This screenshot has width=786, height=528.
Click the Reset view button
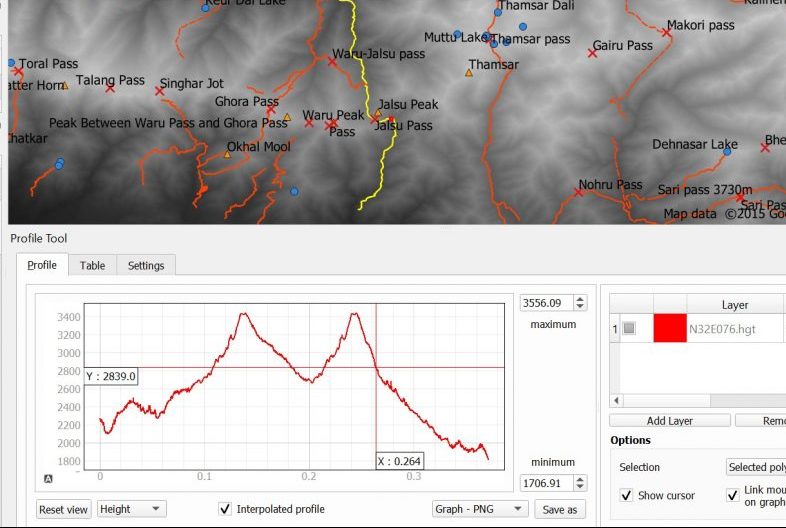(63, 509)
